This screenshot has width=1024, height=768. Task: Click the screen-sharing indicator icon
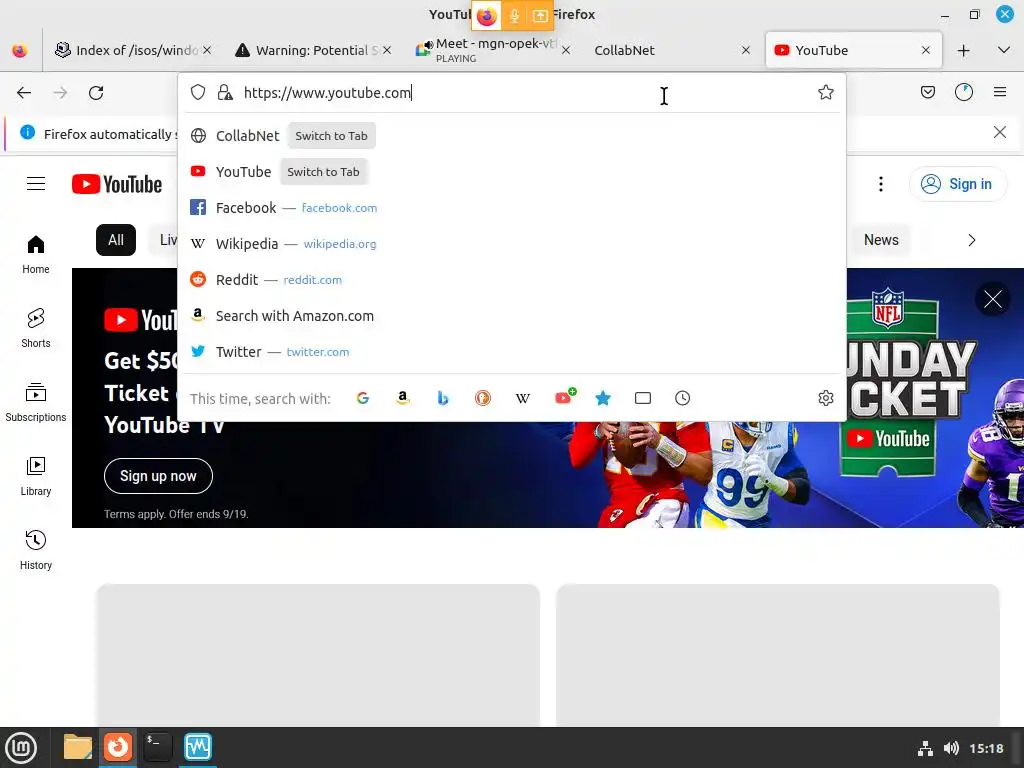(540, 16)
